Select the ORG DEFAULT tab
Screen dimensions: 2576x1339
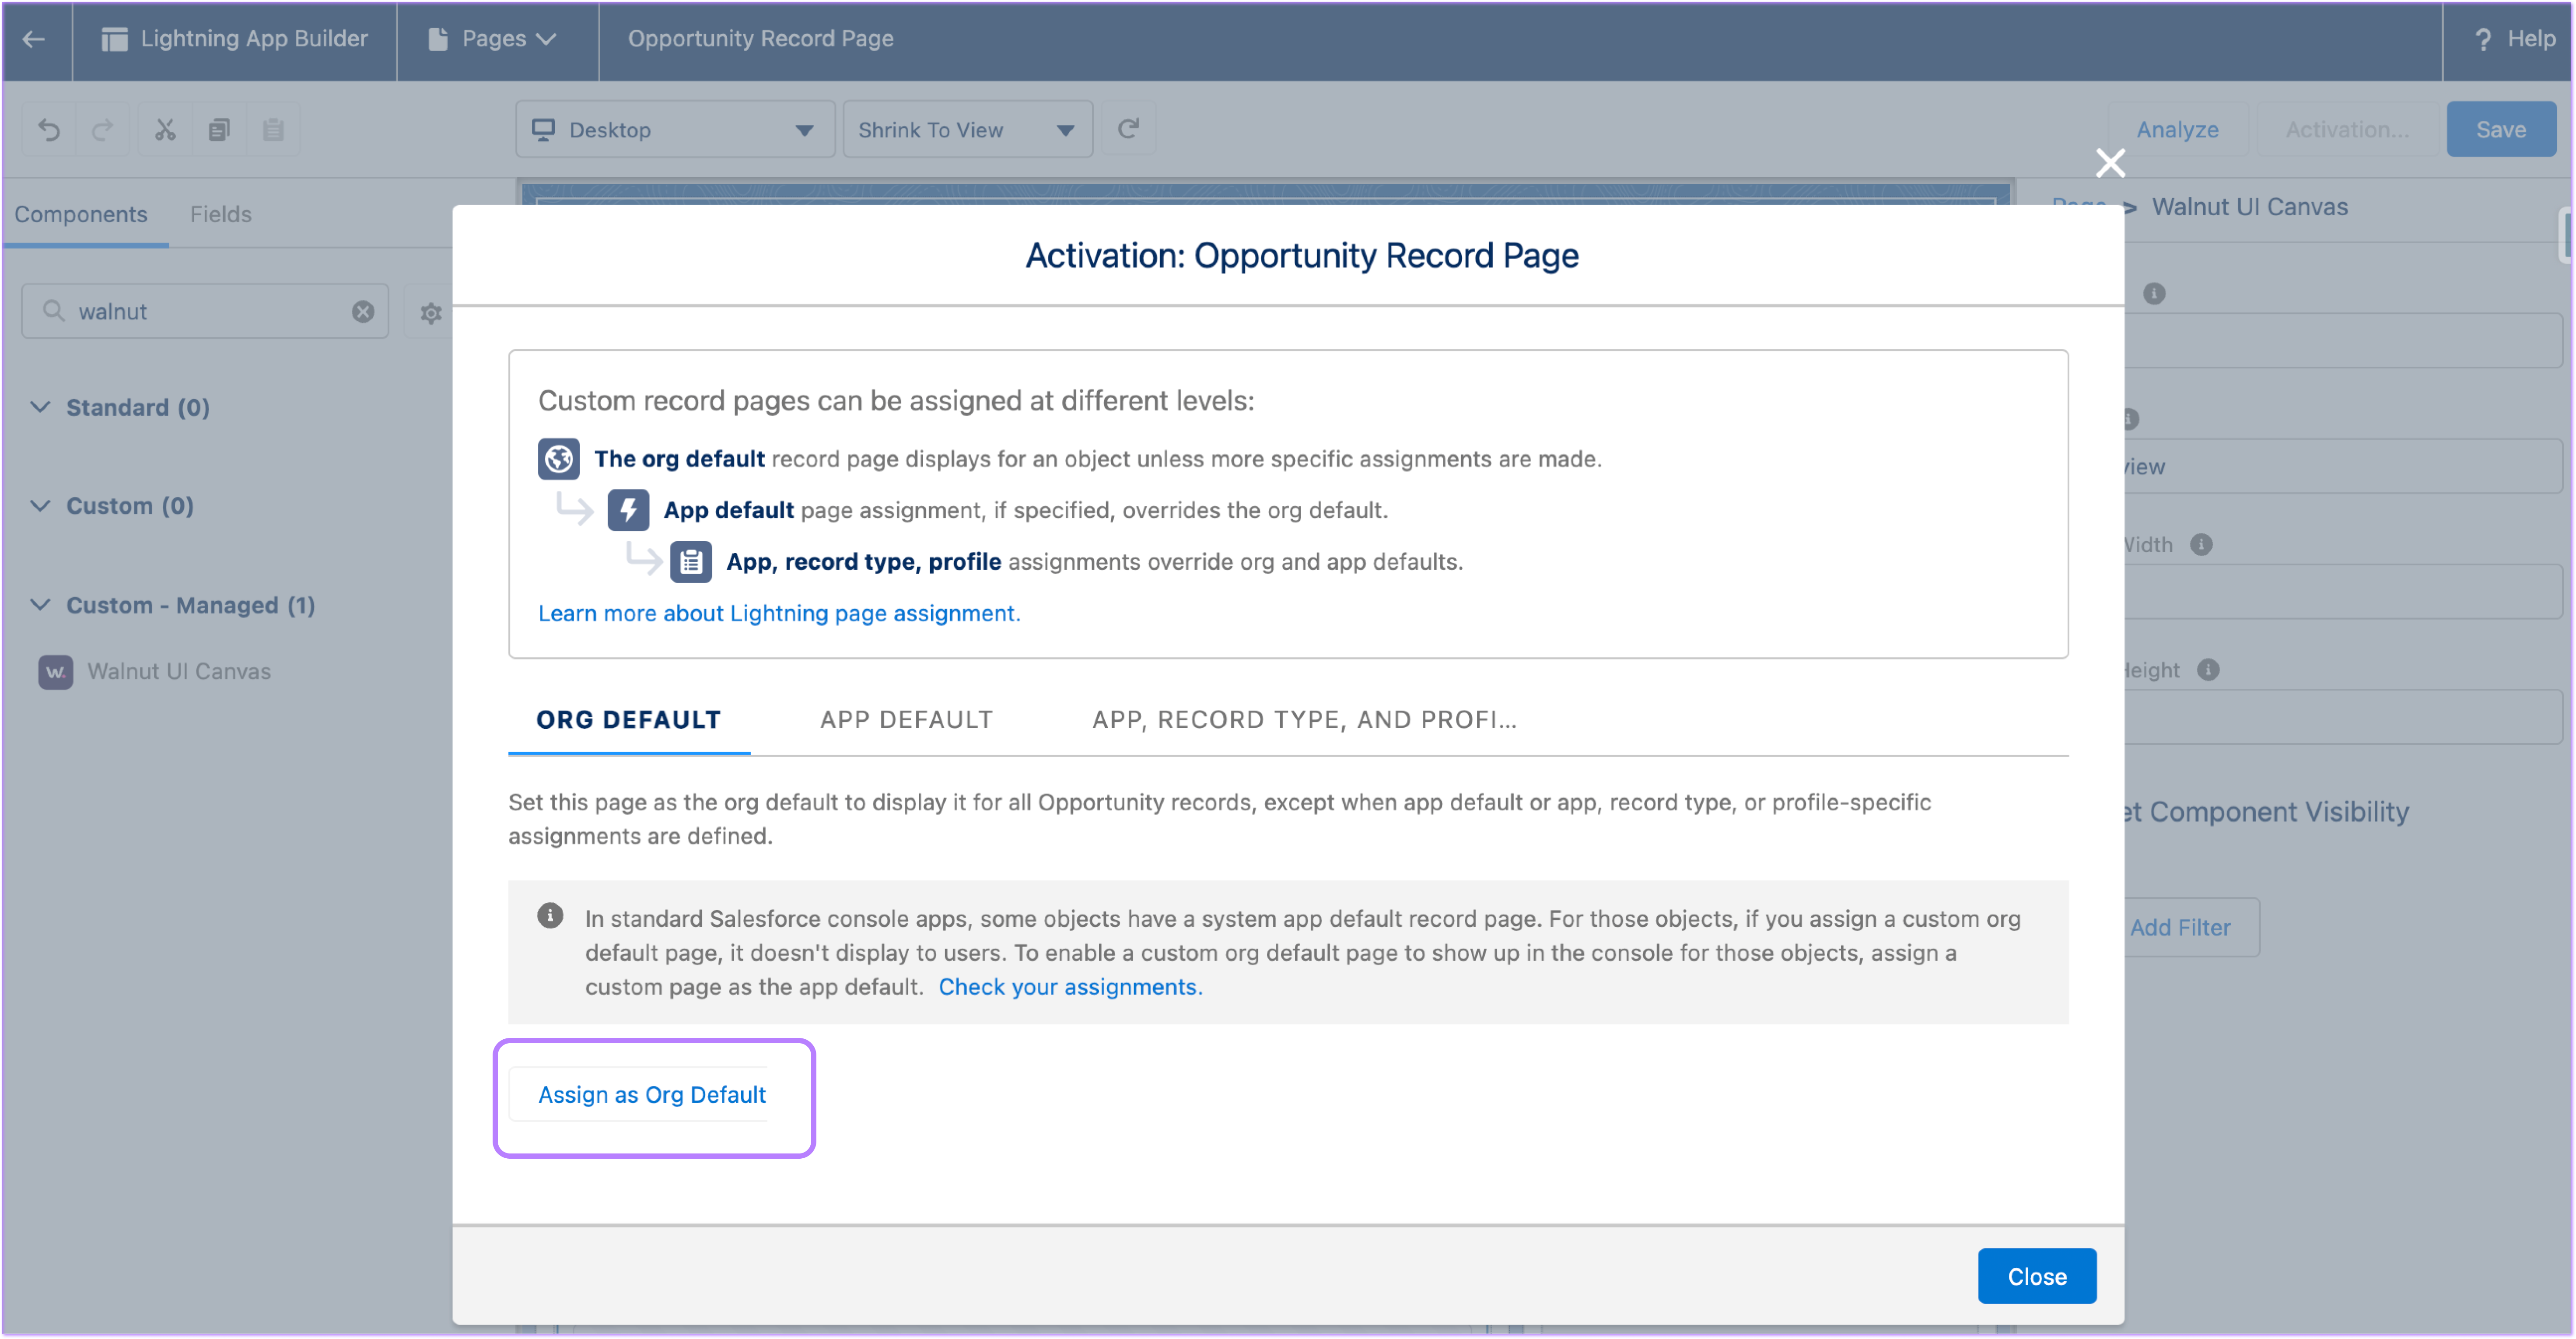629,720
